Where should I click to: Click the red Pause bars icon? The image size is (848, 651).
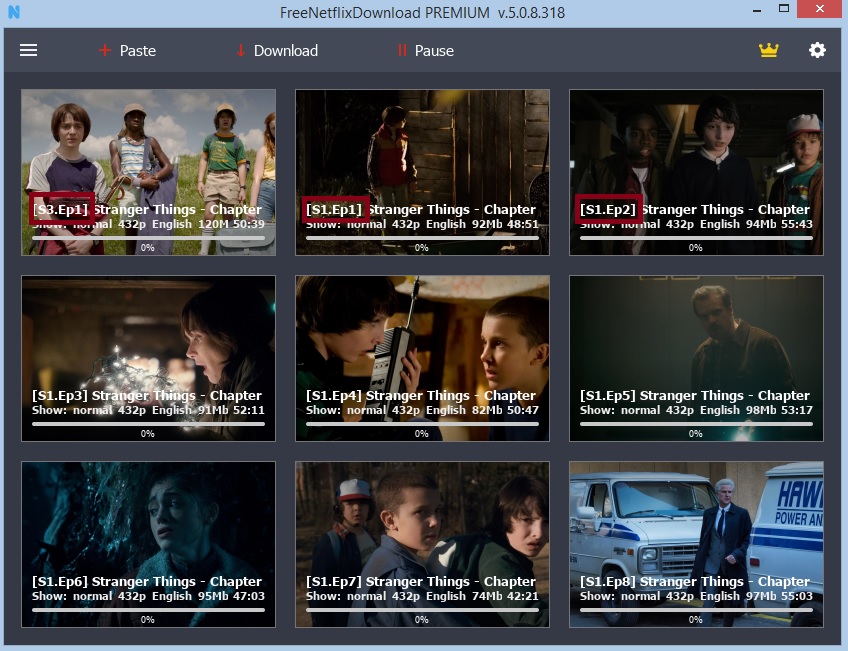pyautogui.click(x=402, y=50)
